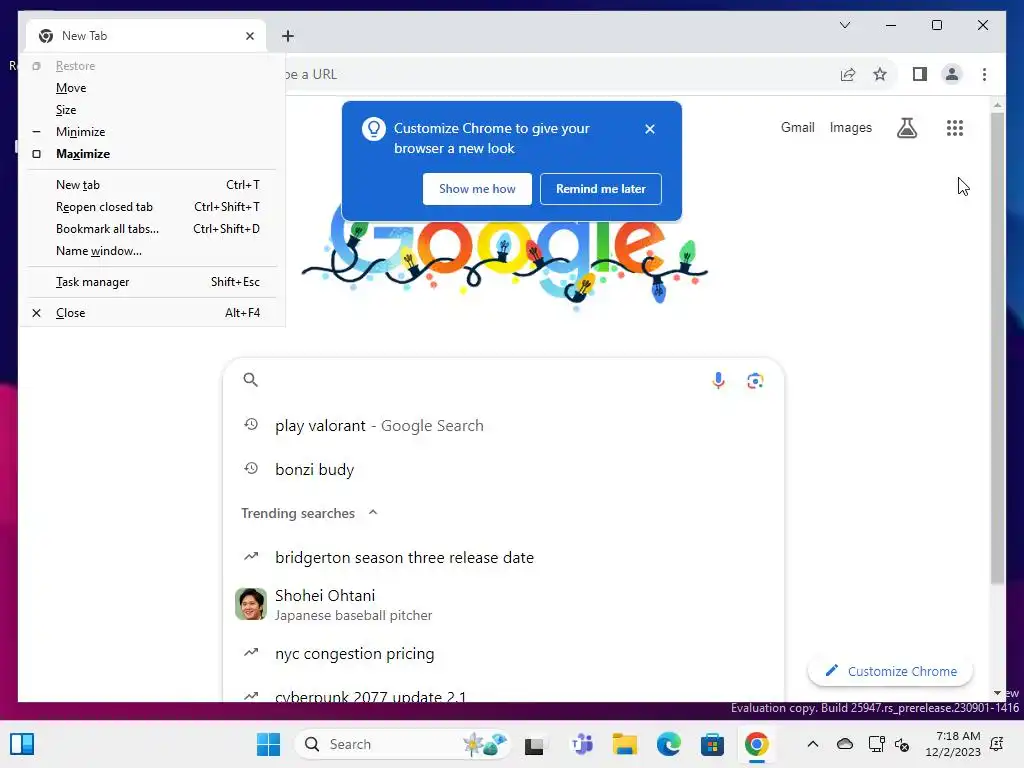Open Search Labs flask icon
The width and height of the screenshot is (1024, 768).
point(906,128)
